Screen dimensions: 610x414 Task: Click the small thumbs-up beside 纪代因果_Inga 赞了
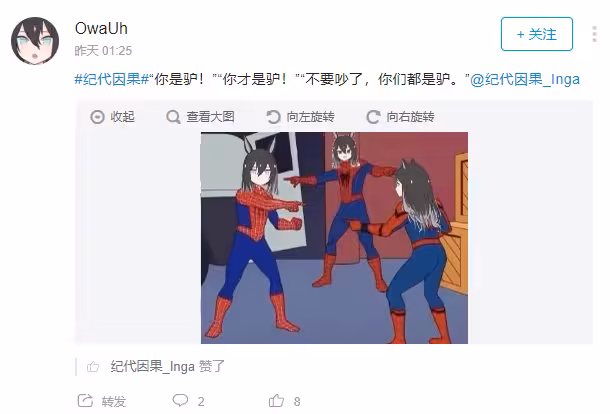93,367
